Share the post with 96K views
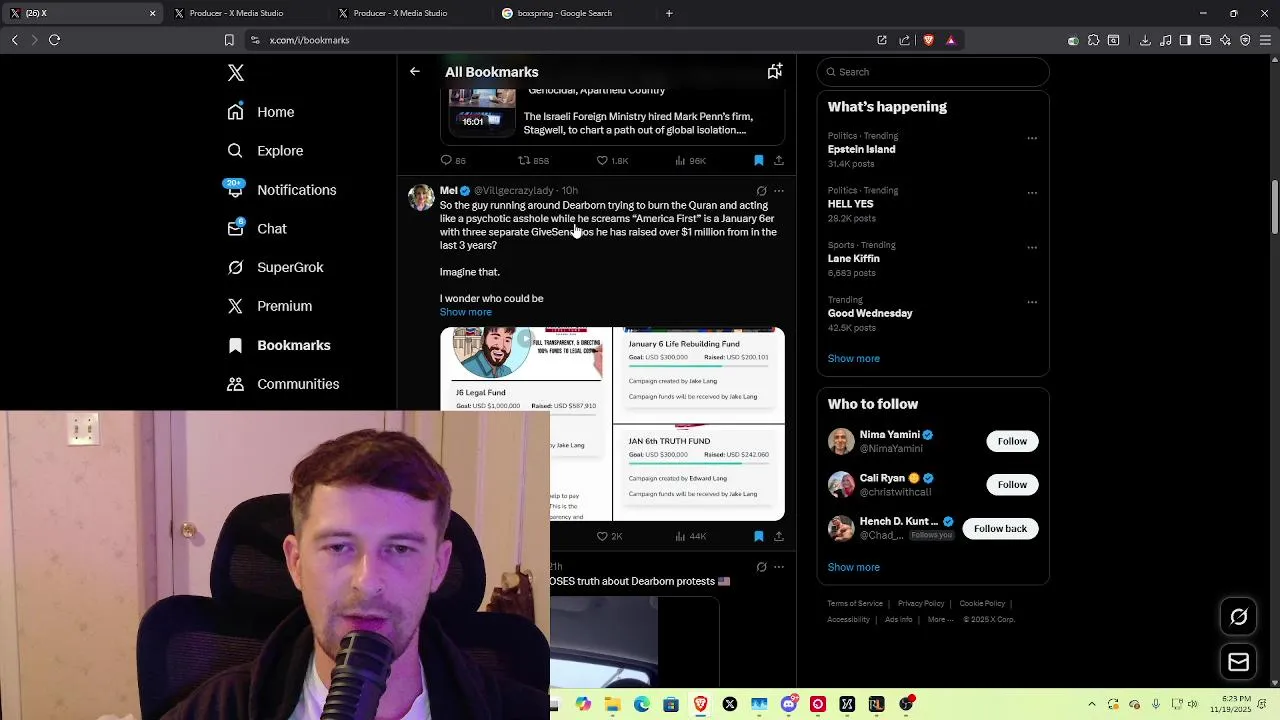 [779, 161]
